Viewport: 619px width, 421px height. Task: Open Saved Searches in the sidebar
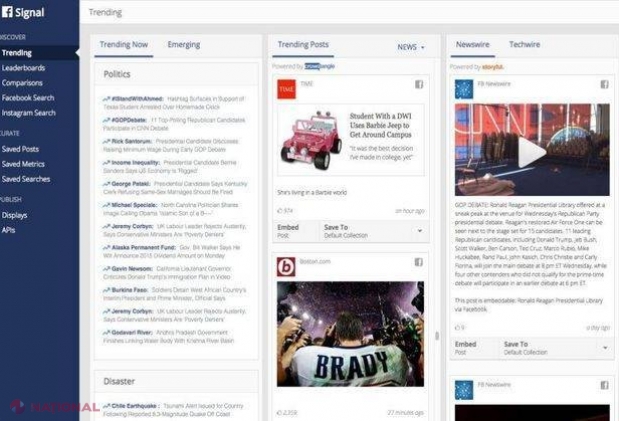point(26,179)
